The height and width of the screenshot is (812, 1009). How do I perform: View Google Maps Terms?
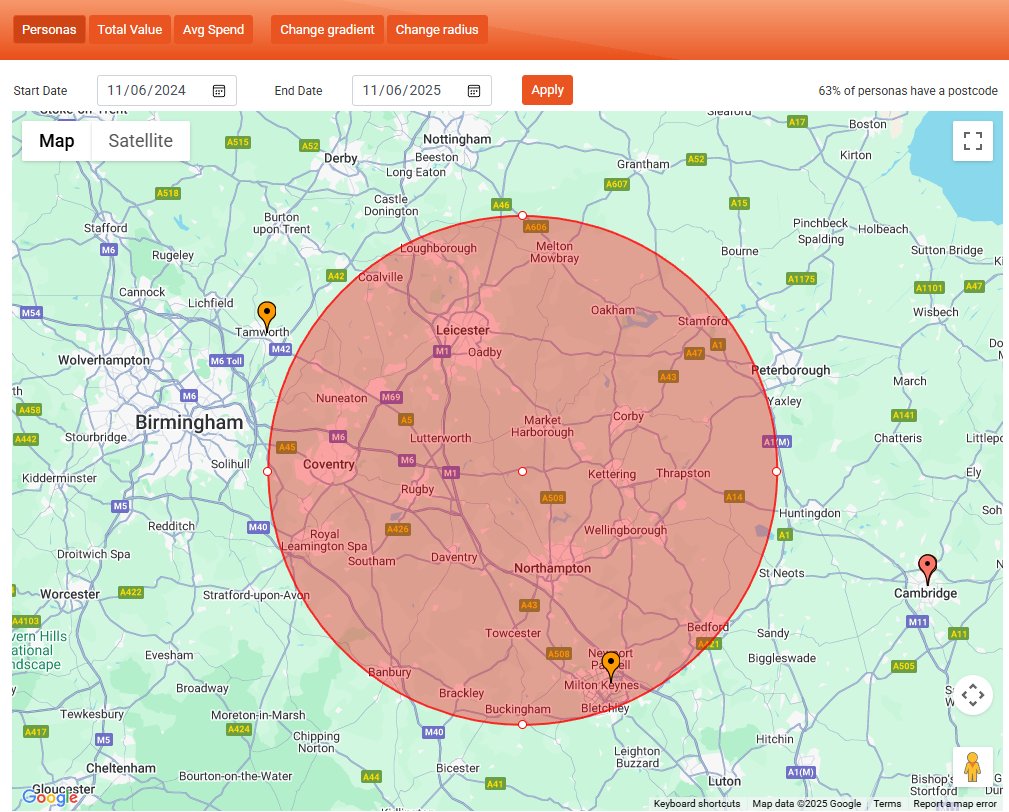[887, 803]
